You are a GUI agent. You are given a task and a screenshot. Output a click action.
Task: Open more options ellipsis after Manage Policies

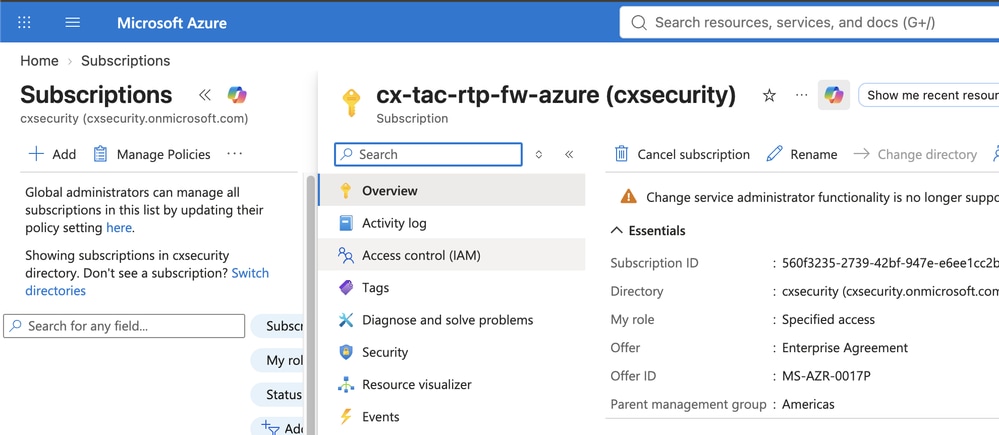coord(234,154)
